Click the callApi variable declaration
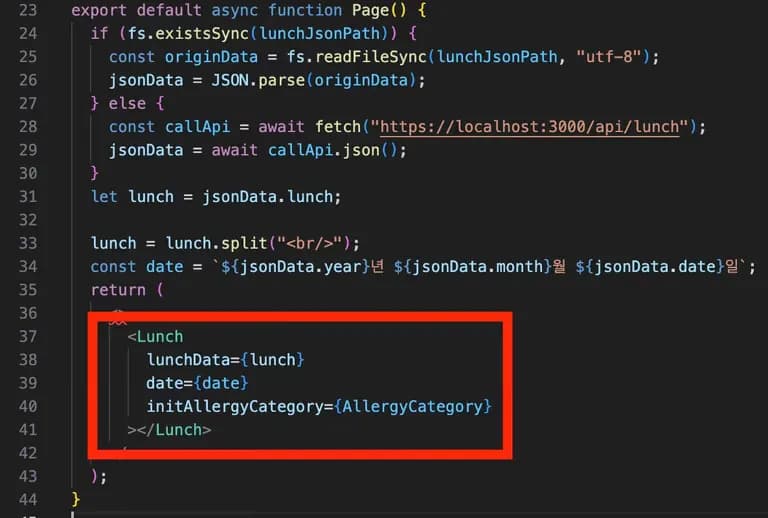The height and width of the screenshot is (518, 768). click(197, 127)
